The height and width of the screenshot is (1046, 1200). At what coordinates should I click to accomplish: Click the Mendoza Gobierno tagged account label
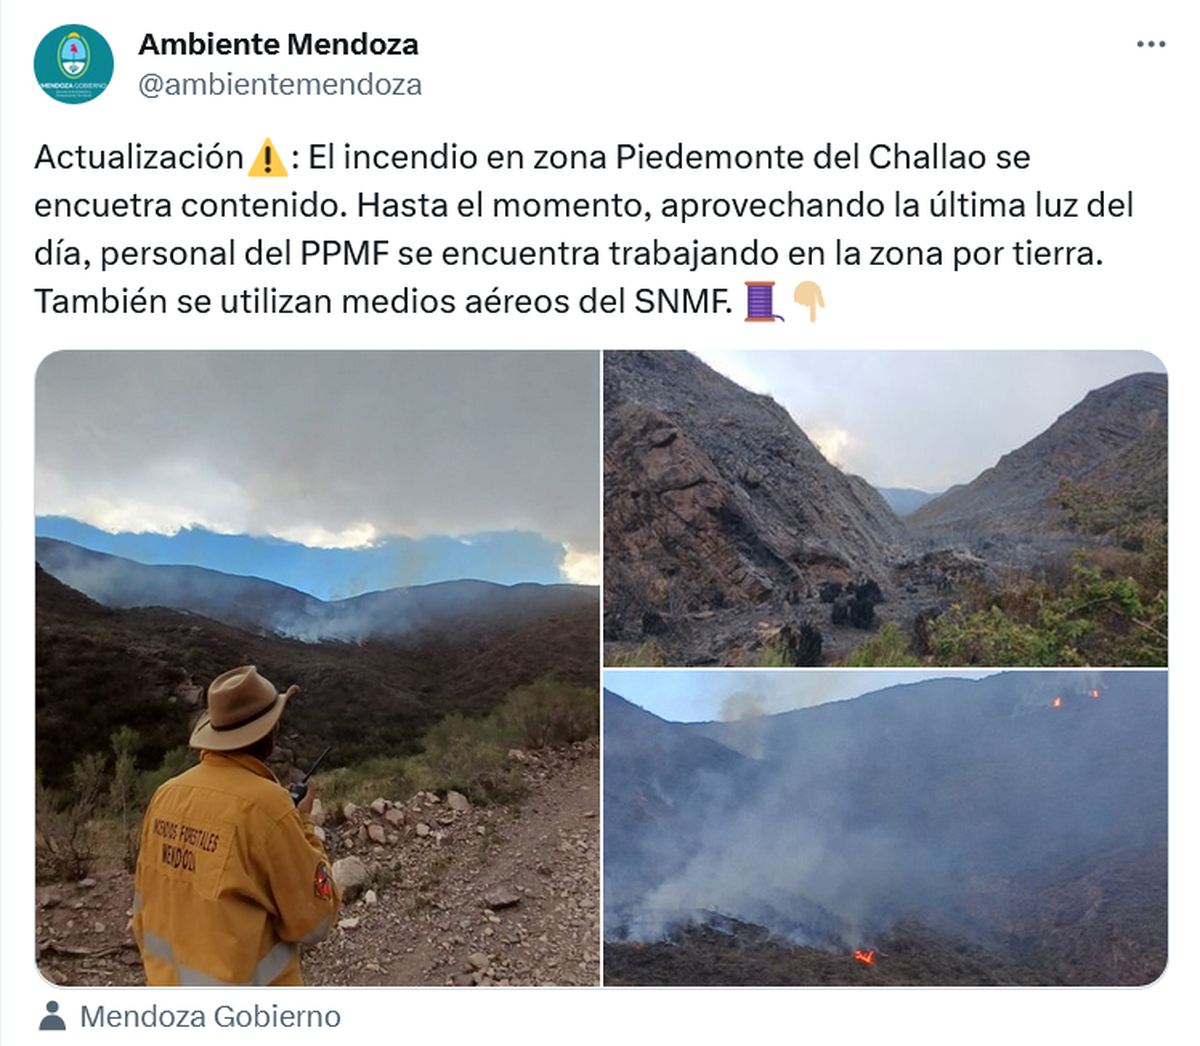(x=210, y=1016)
